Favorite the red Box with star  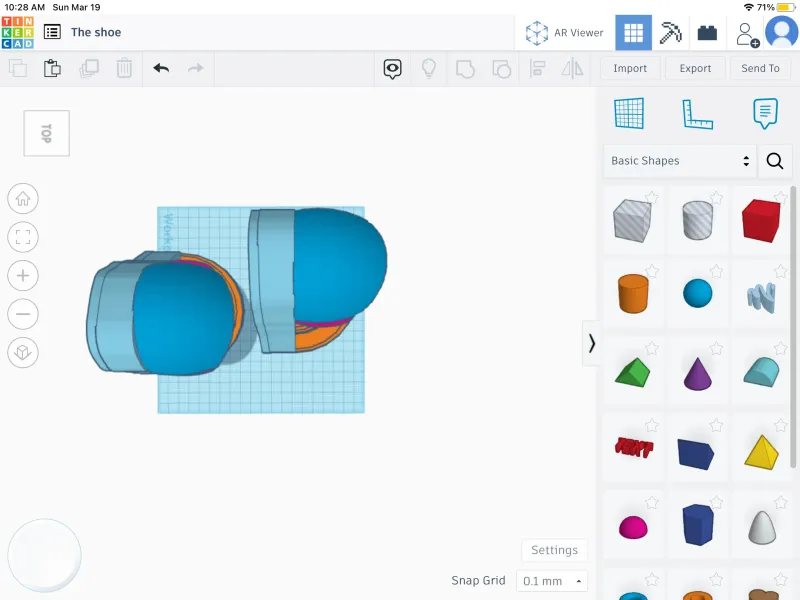pos(780,197)
